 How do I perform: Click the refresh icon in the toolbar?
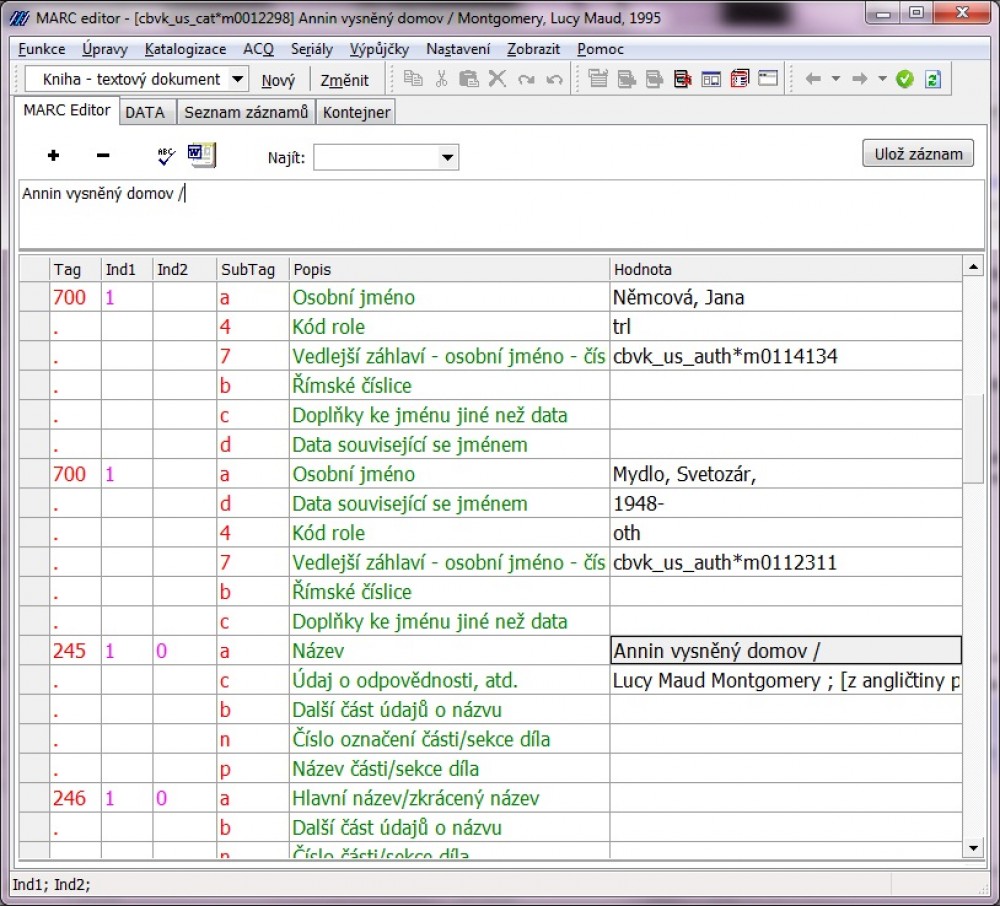pos(933,80)
